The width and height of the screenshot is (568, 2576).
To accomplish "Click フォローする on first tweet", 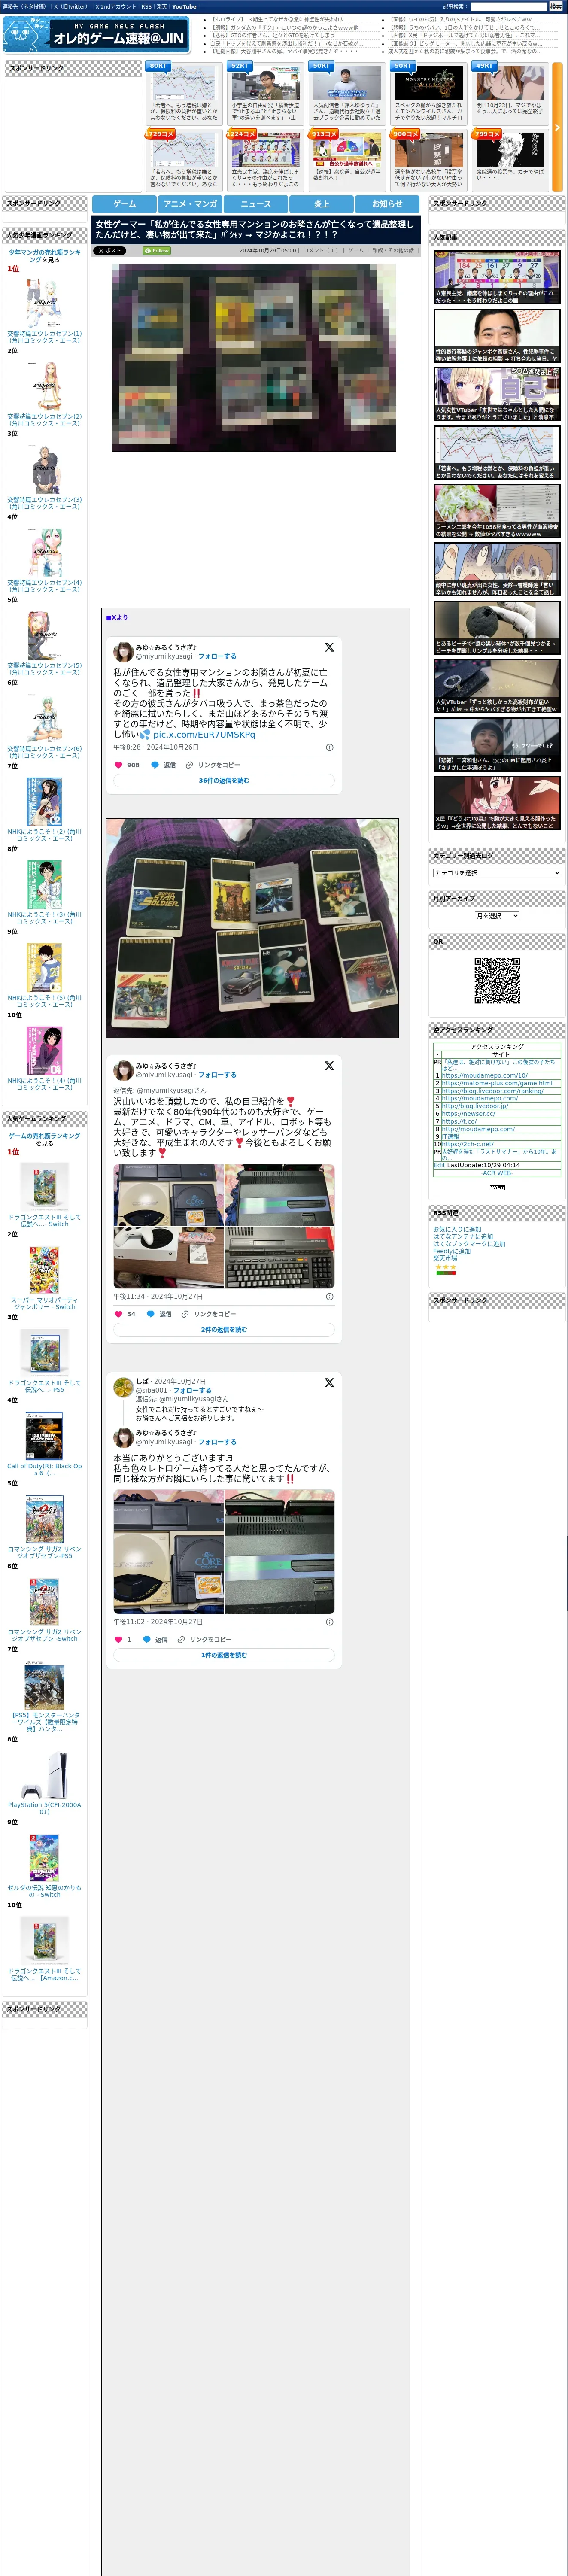I will [217, 657].
